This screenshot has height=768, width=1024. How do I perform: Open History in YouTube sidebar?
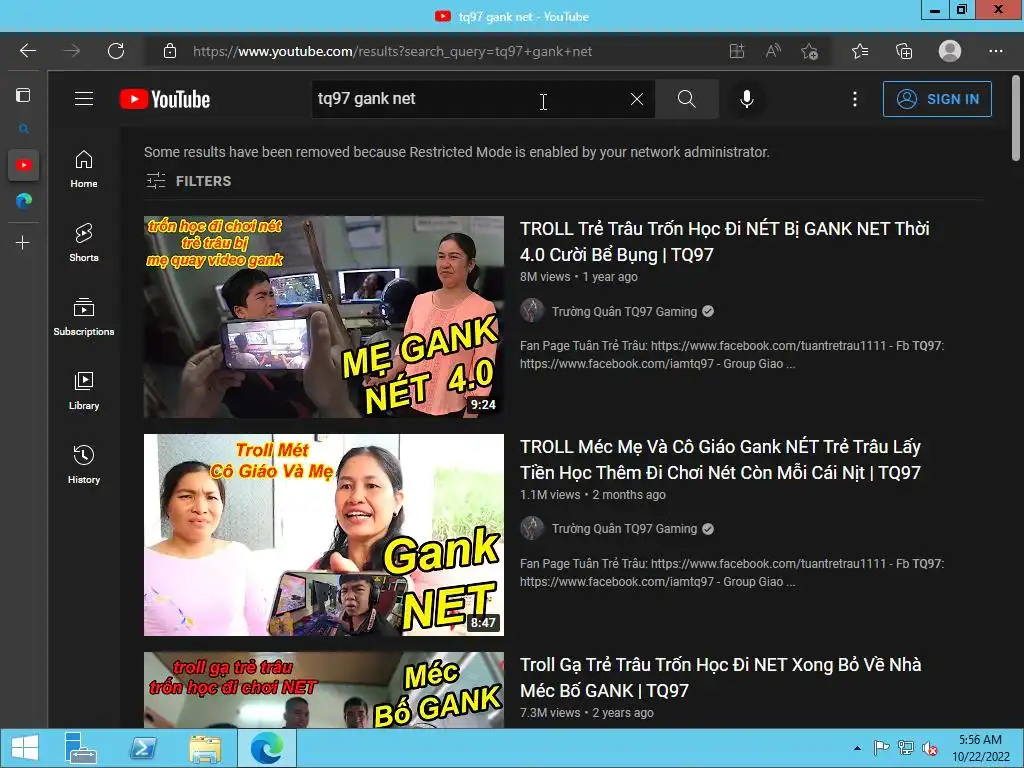[x=84, y=465]
